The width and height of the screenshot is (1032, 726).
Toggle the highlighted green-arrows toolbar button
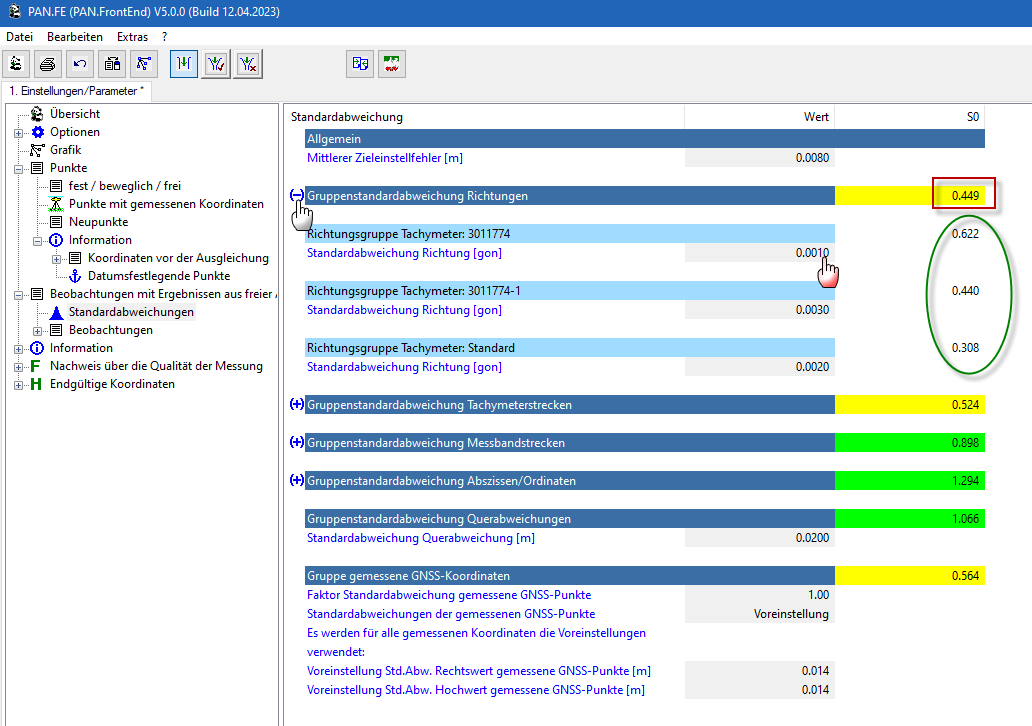[184, 63]
